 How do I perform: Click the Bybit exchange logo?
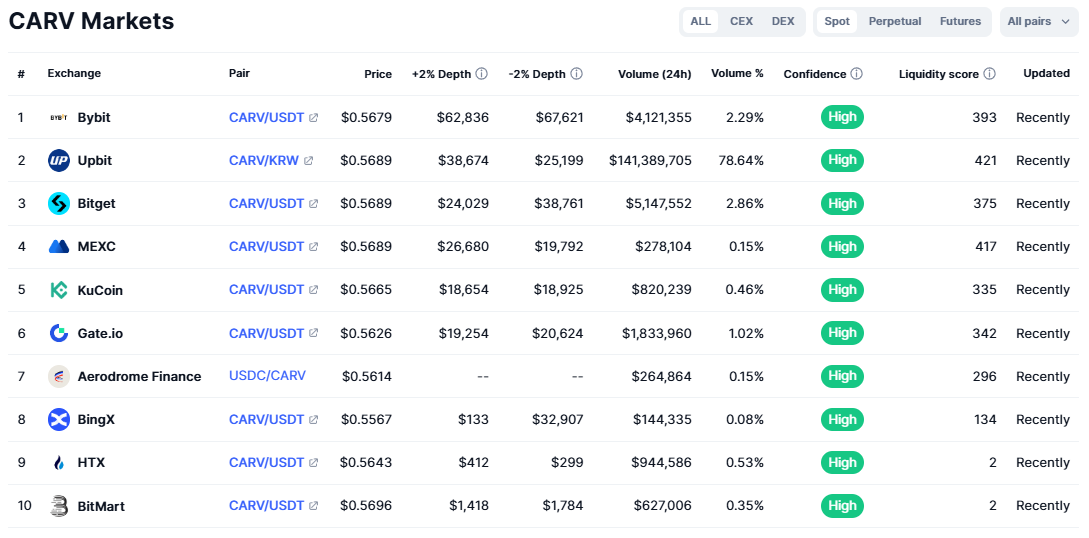point(59,117)
